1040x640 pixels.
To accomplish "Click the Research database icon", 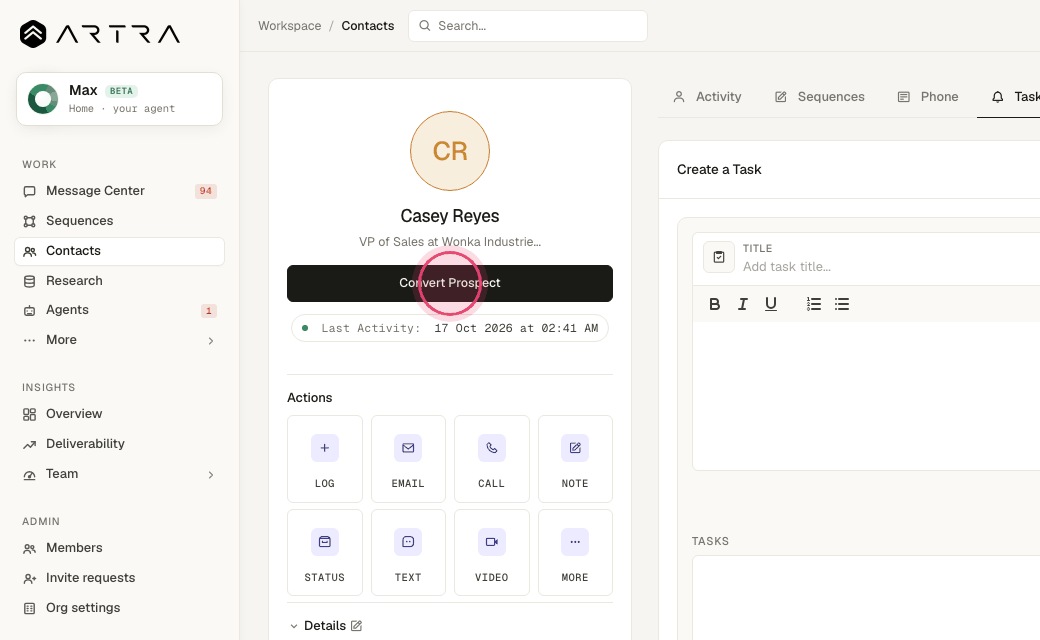I will point(29,281).
